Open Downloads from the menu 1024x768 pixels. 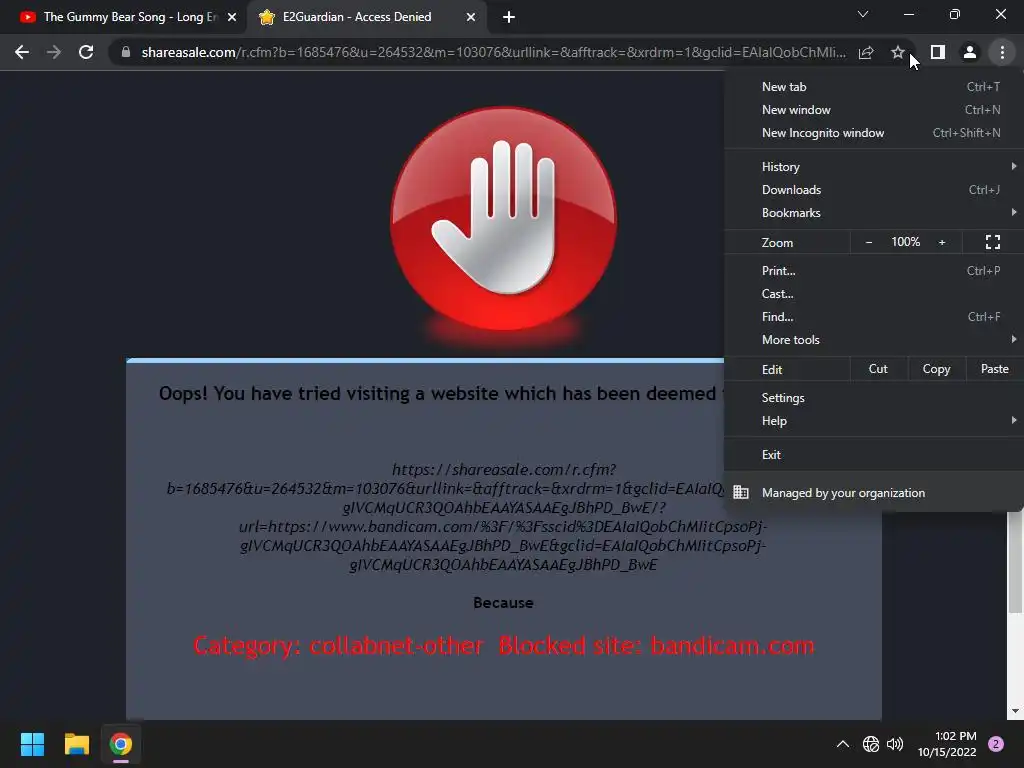pyautogui.click(x=874, y=189)
